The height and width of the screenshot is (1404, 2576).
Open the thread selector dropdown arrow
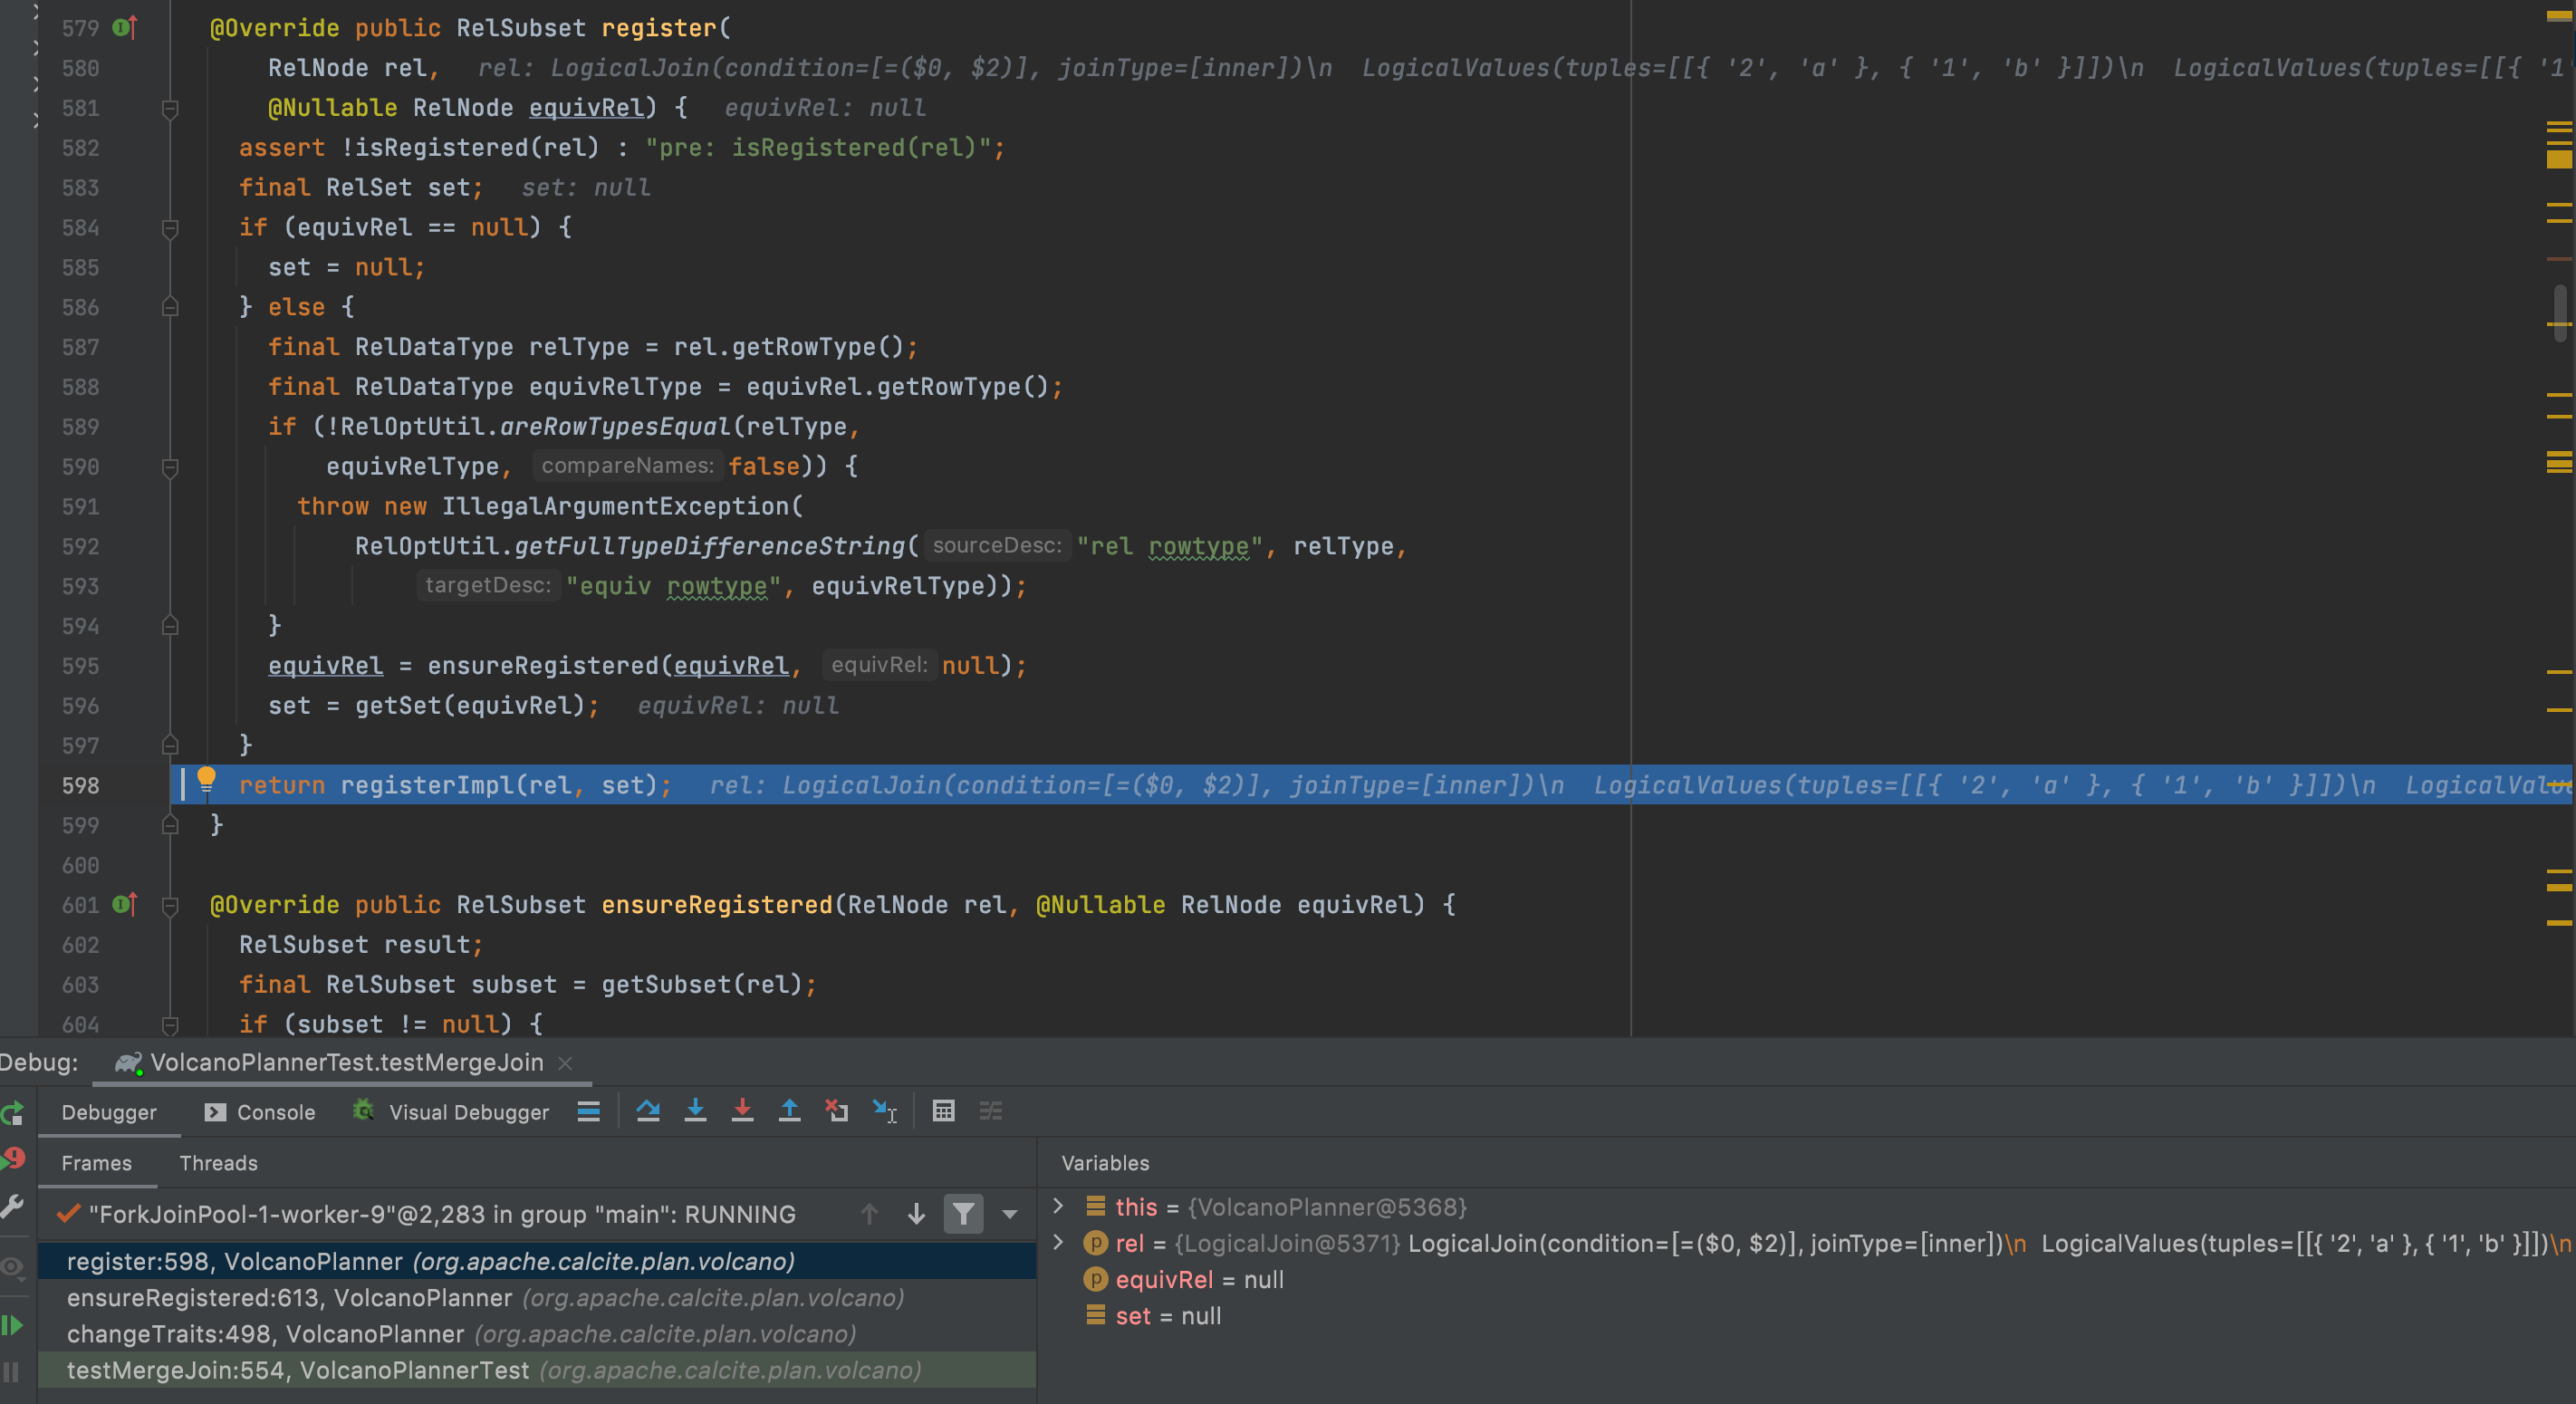tap(1010, 1214)
